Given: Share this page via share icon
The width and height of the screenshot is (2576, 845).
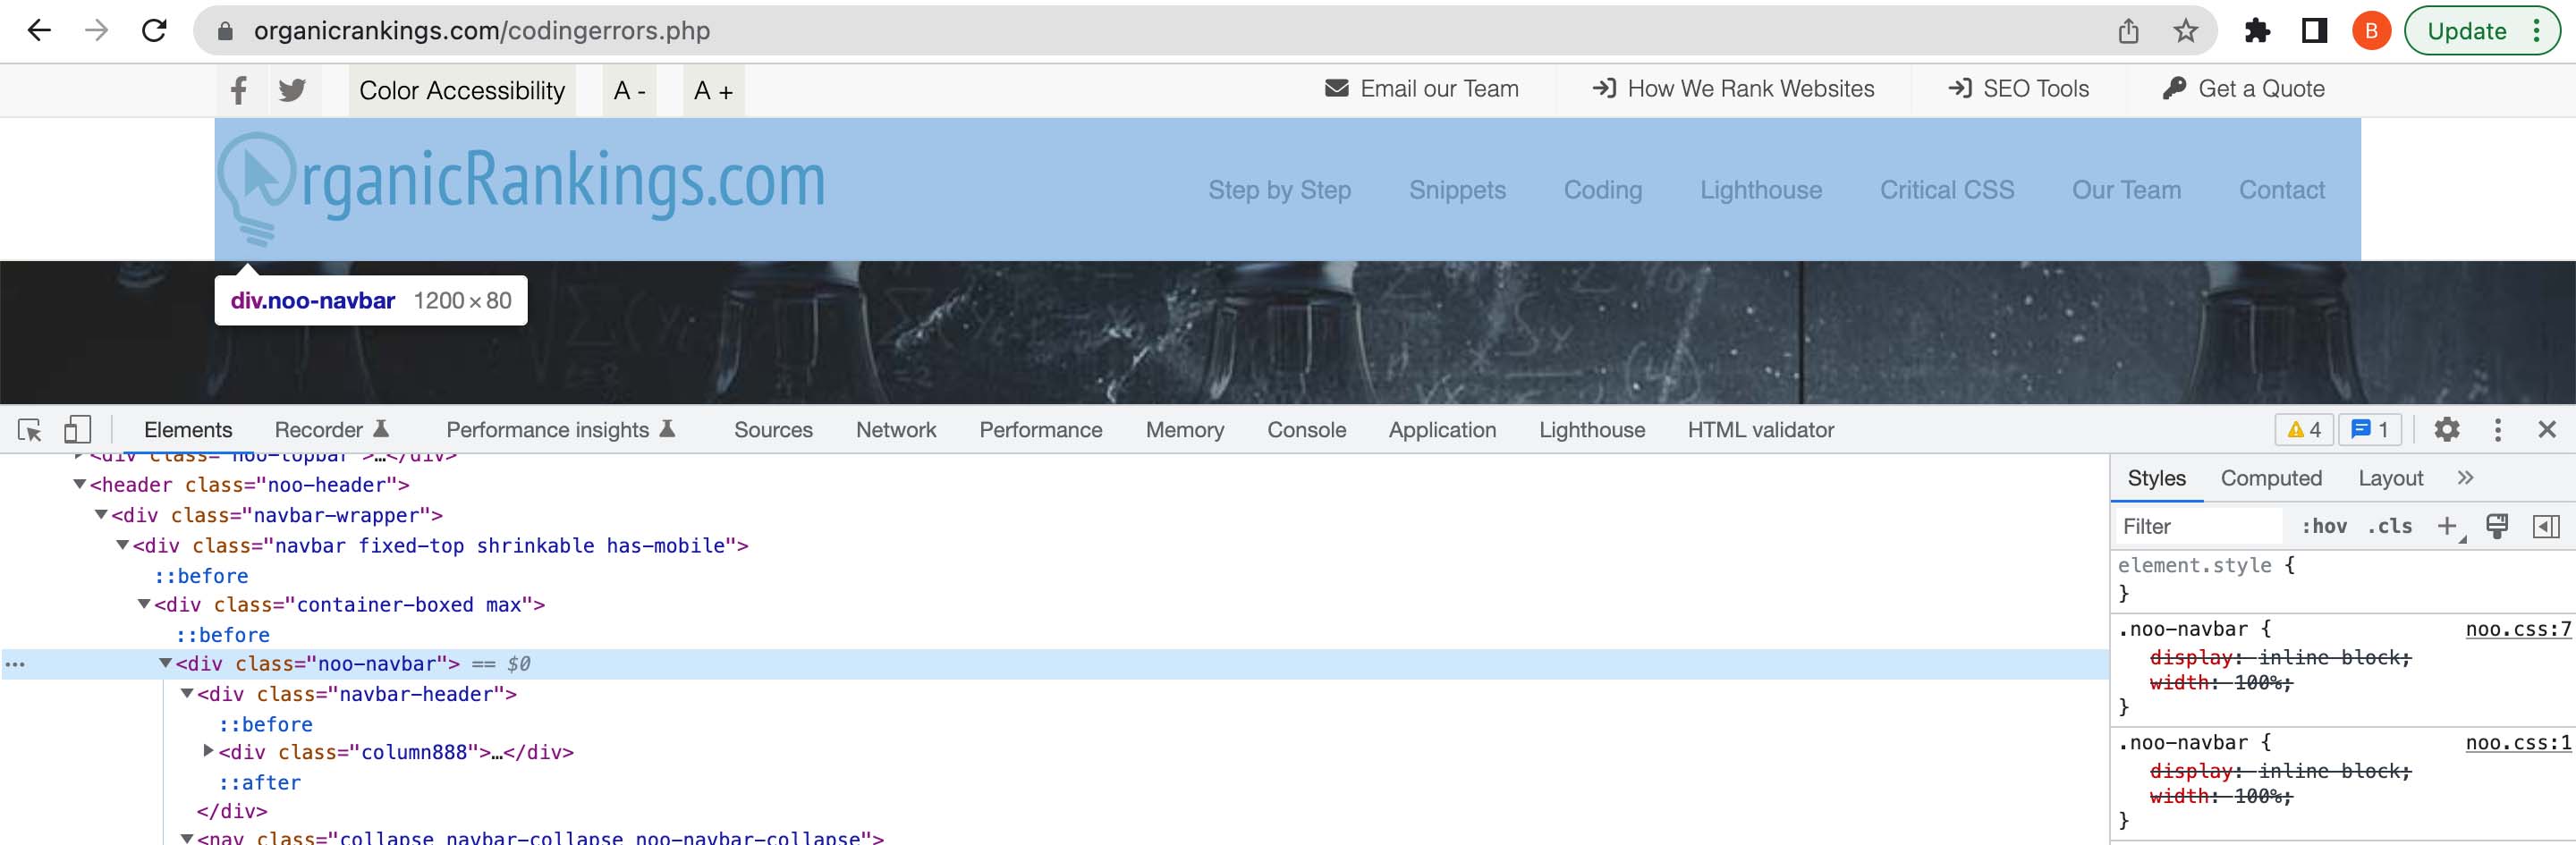Looking at the screenshot, I should [2128, 31].
